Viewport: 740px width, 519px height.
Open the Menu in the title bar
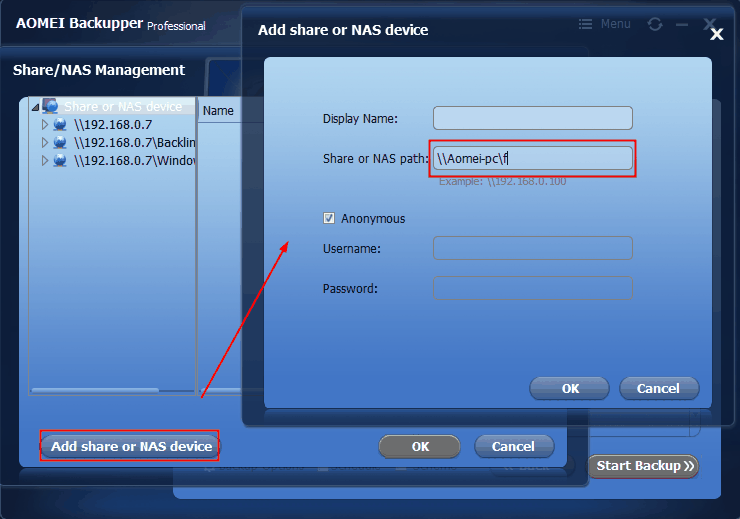[605, 24]
